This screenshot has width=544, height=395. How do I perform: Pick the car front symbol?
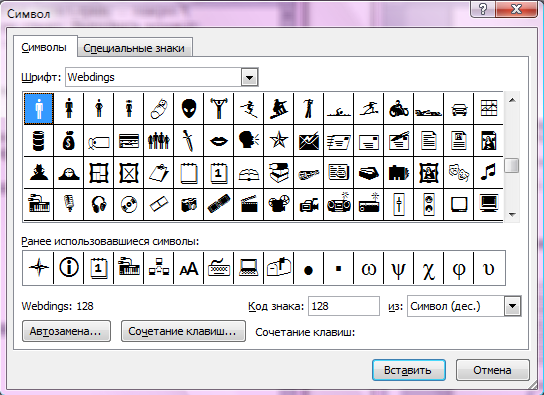459,109
